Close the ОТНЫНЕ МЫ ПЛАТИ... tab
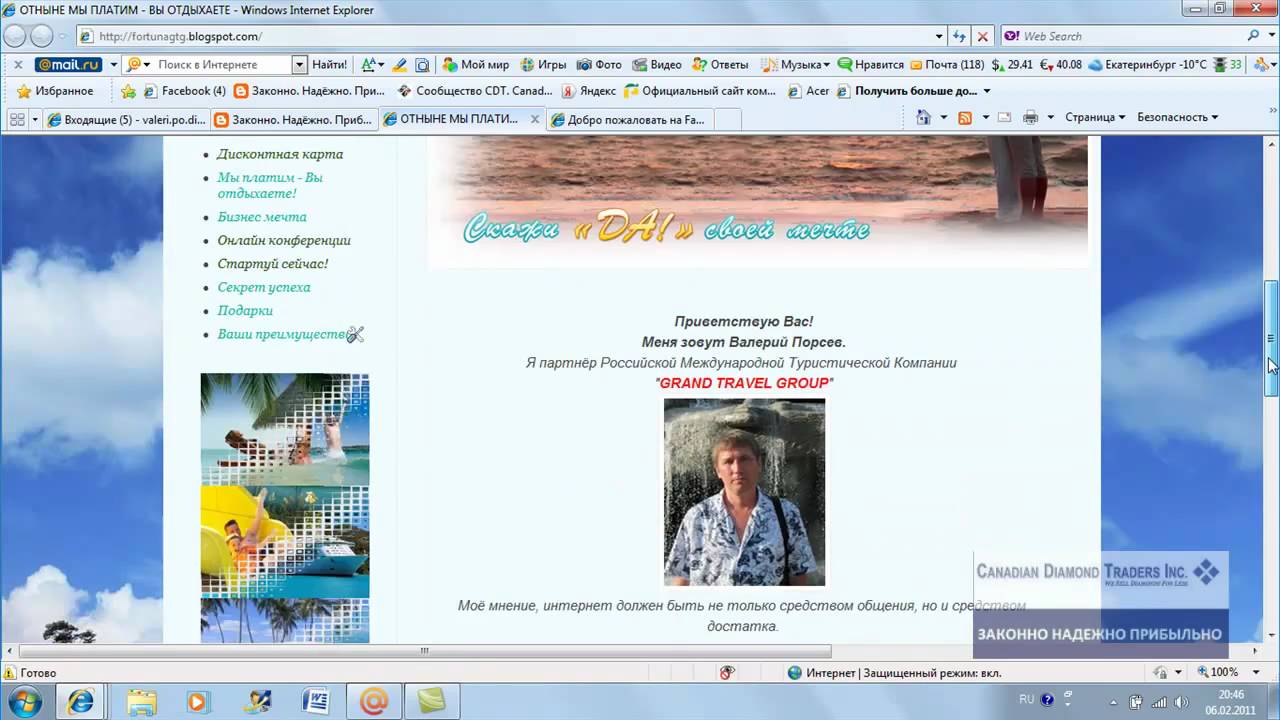The width and height of the screenshot is (1280, 720). click(x=535, y=119)
